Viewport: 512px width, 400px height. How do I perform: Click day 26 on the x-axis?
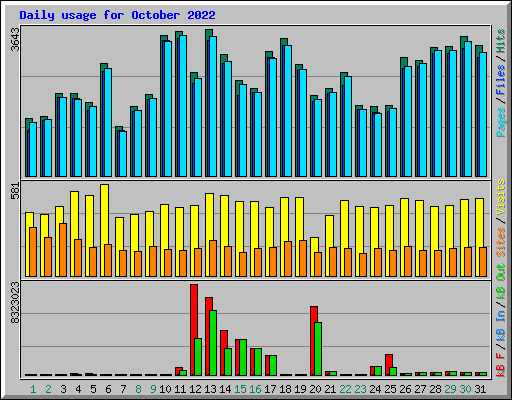tap(405, 389)
